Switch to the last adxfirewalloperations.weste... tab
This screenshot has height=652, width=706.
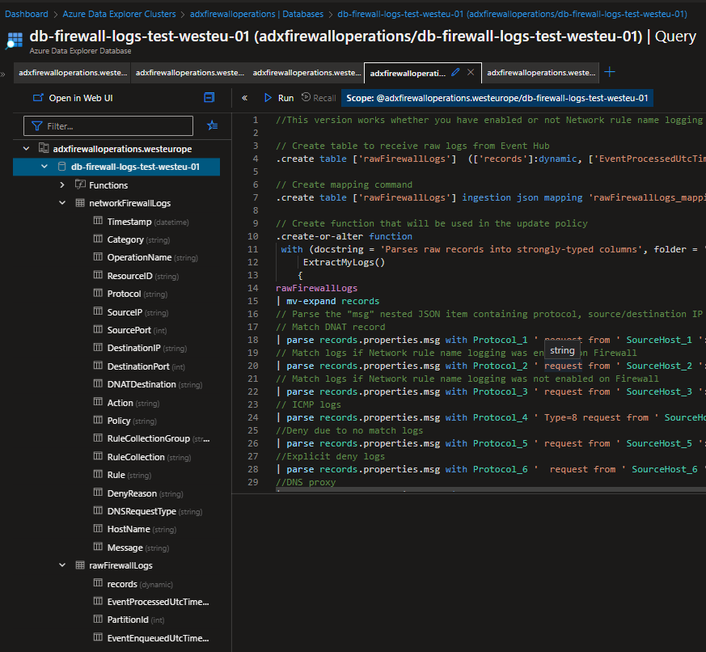tap(541, 72)
